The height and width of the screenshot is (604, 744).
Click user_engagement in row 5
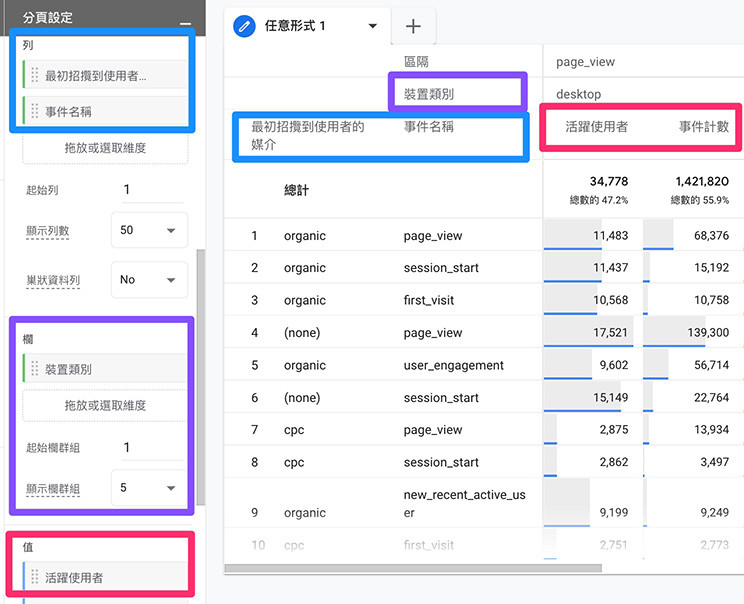click(x=454, y=365)
